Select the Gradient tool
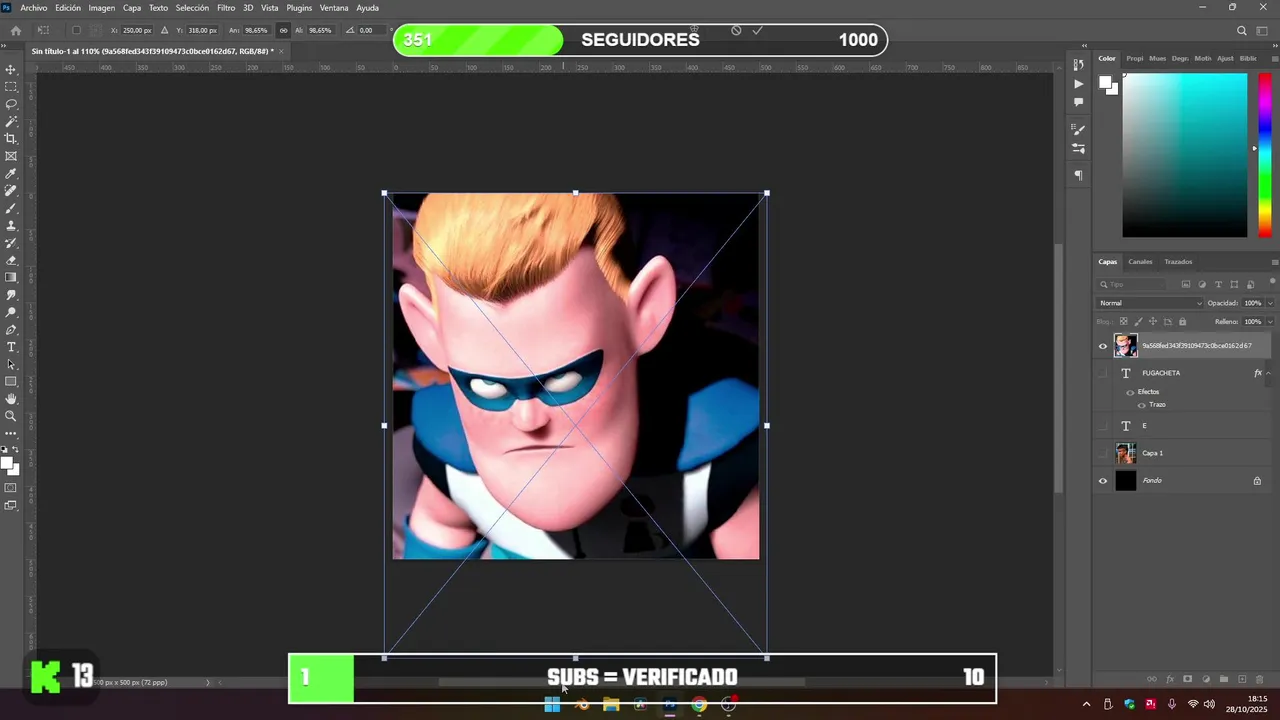The image size is (1280, 720). (11, 278)
